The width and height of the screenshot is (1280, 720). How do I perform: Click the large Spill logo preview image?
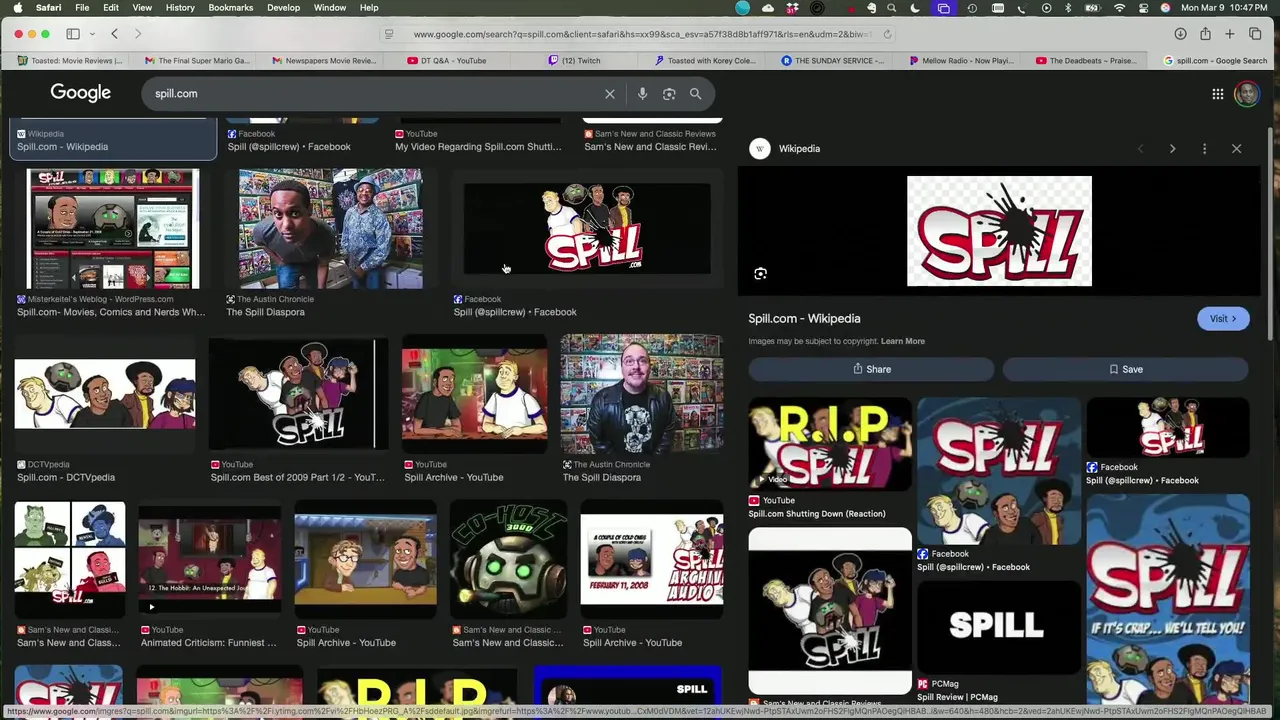999,231
